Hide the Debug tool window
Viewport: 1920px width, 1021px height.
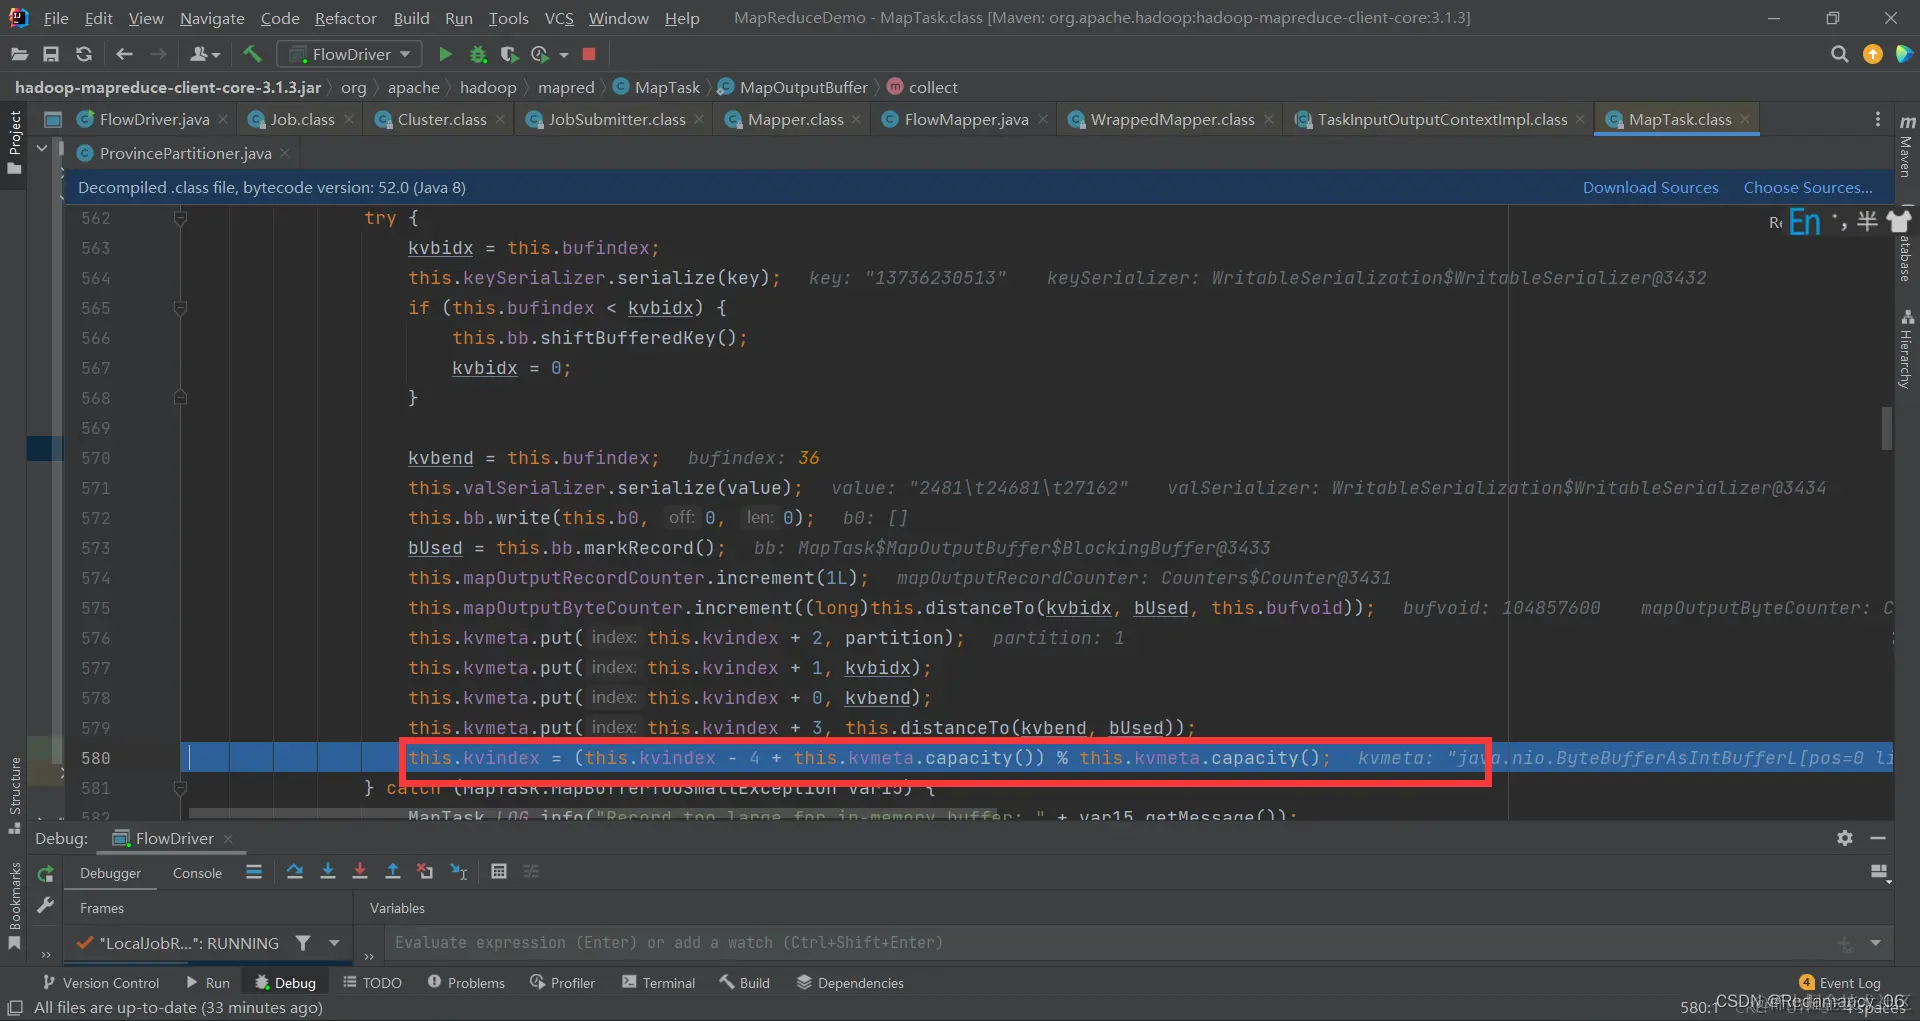click(x=1878, y=838)
